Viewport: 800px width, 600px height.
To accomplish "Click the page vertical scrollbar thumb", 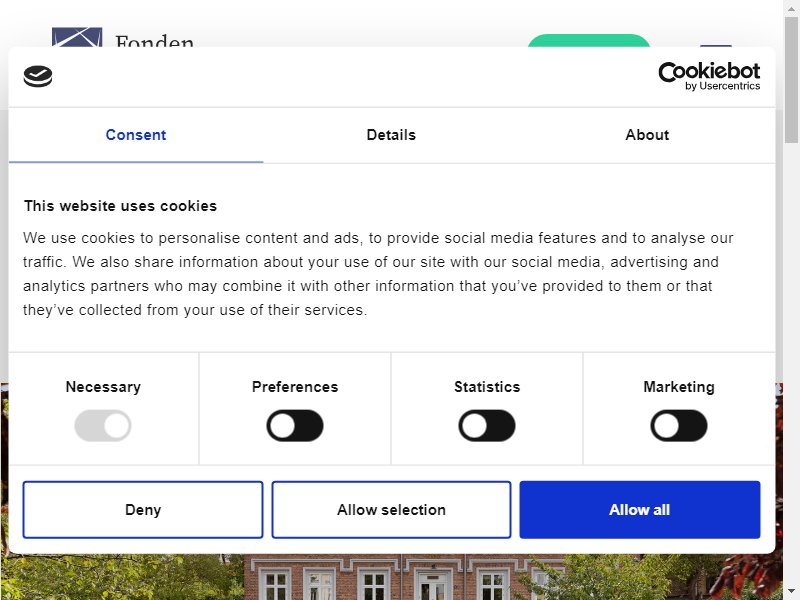I will pyautogui.click(x=791, y=79).
